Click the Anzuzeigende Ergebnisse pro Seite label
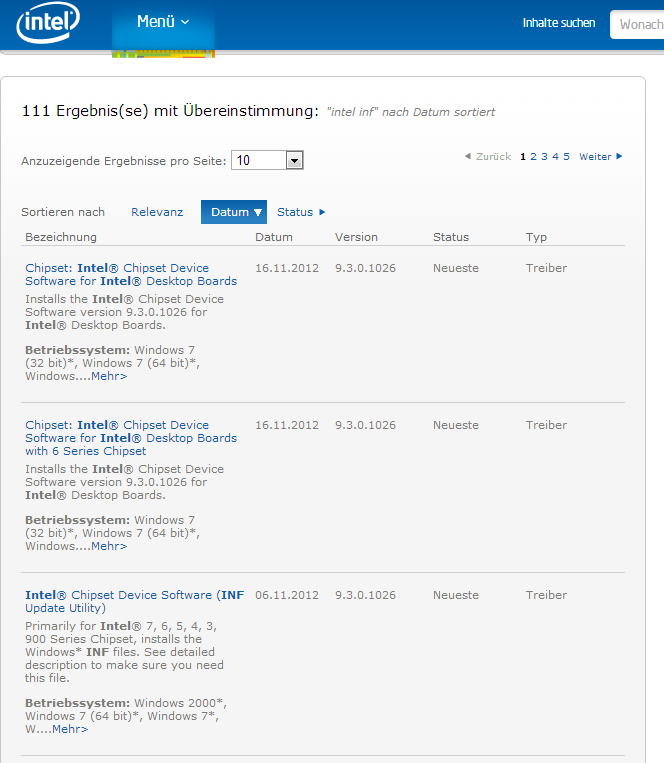The height and width of the screenshot is (763, 664). [x=124, y=161]
